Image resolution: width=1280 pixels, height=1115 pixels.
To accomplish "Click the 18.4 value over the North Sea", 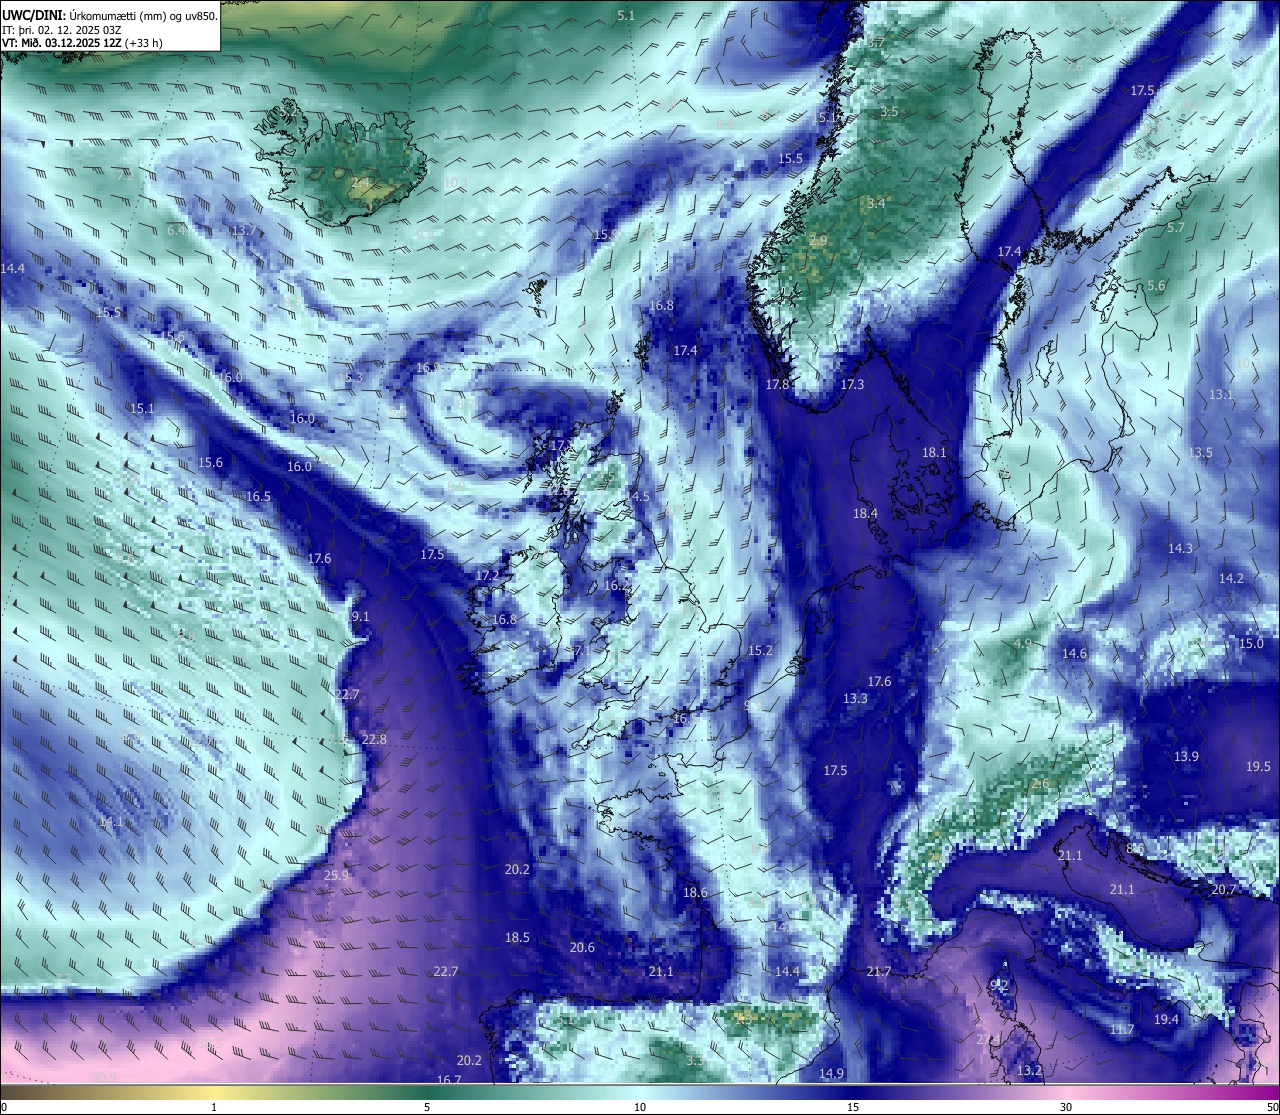I will (x=865, y=513).
